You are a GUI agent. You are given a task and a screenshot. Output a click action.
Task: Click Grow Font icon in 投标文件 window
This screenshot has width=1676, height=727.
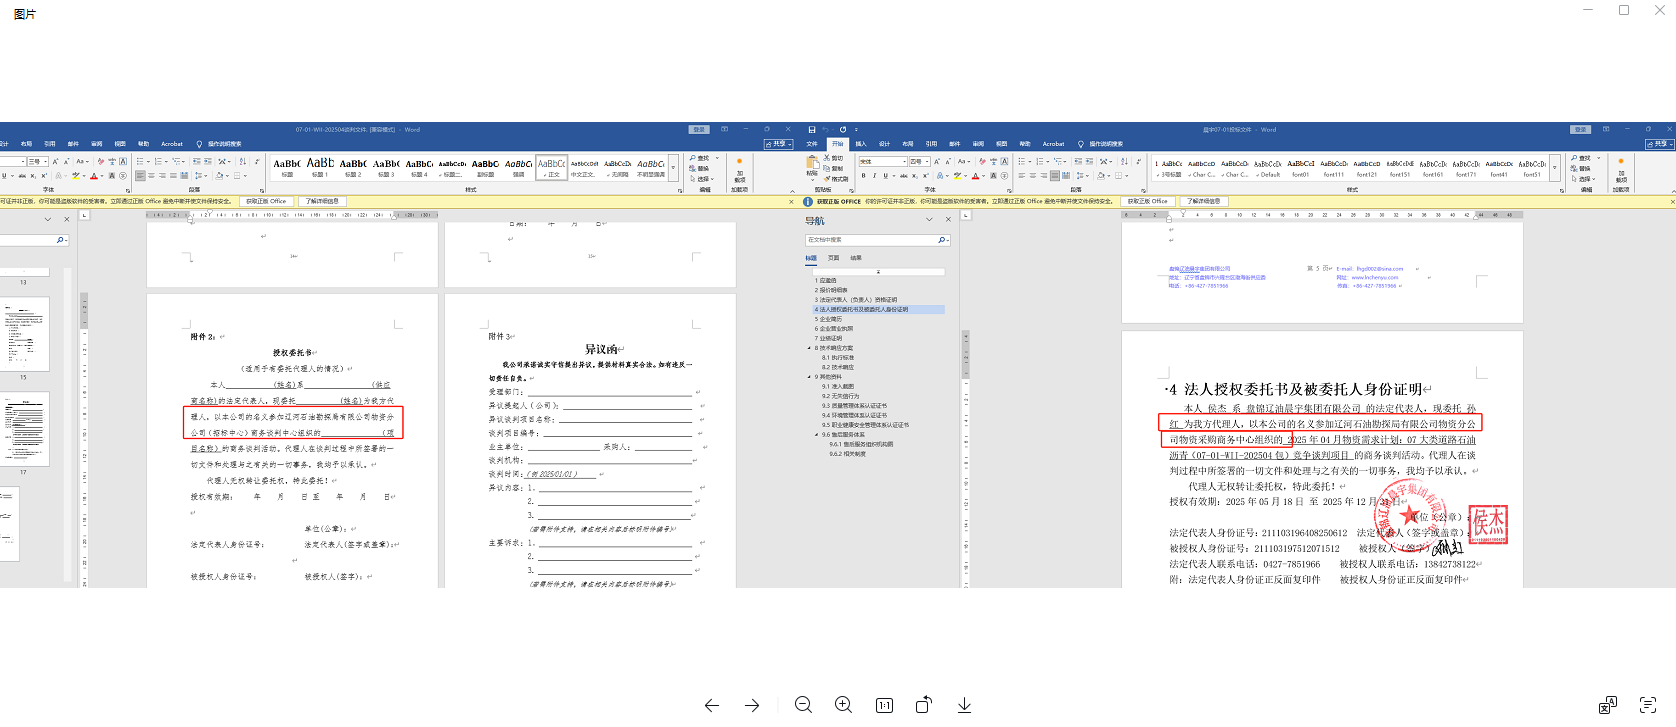(x=936, y=161)
